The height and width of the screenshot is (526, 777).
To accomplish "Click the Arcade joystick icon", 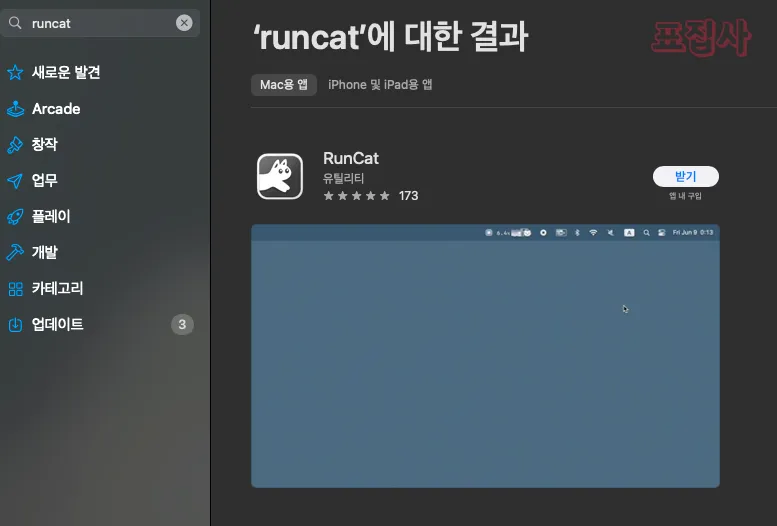I will tap(15, 109).
